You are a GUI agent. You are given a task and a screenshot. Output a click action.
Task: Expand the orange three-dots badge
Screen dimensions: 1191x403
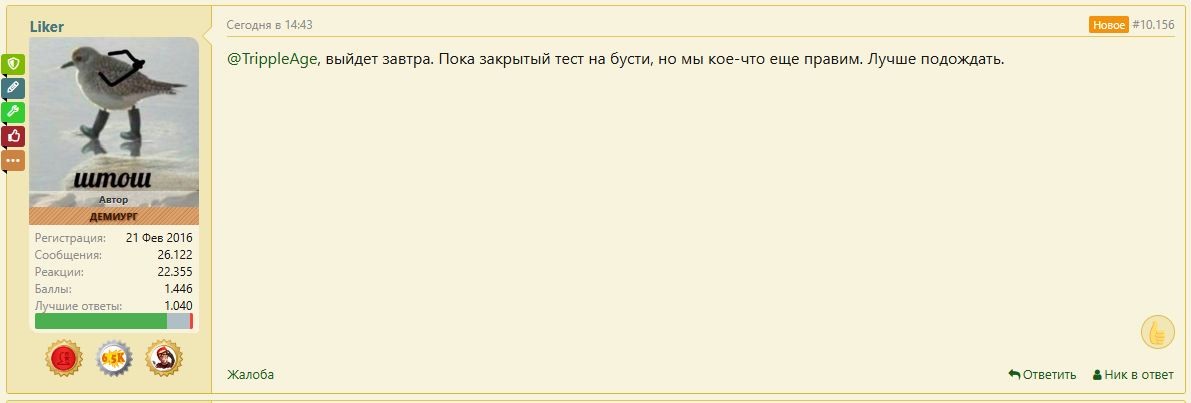pos(13,161)
